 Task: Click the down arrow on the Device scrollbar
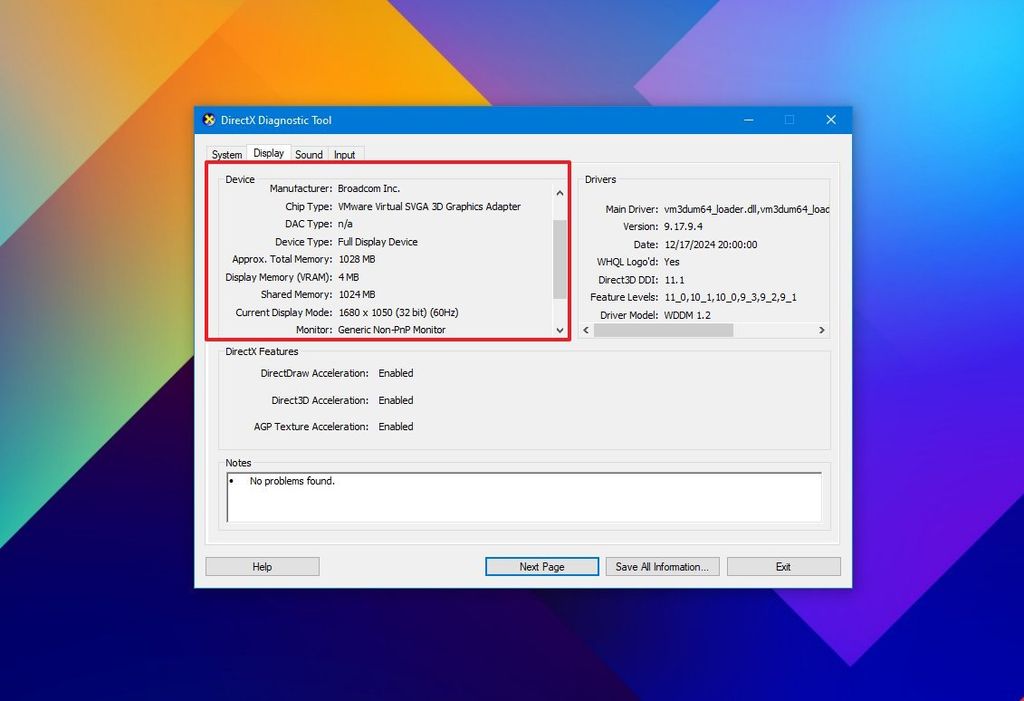(559, 330)
